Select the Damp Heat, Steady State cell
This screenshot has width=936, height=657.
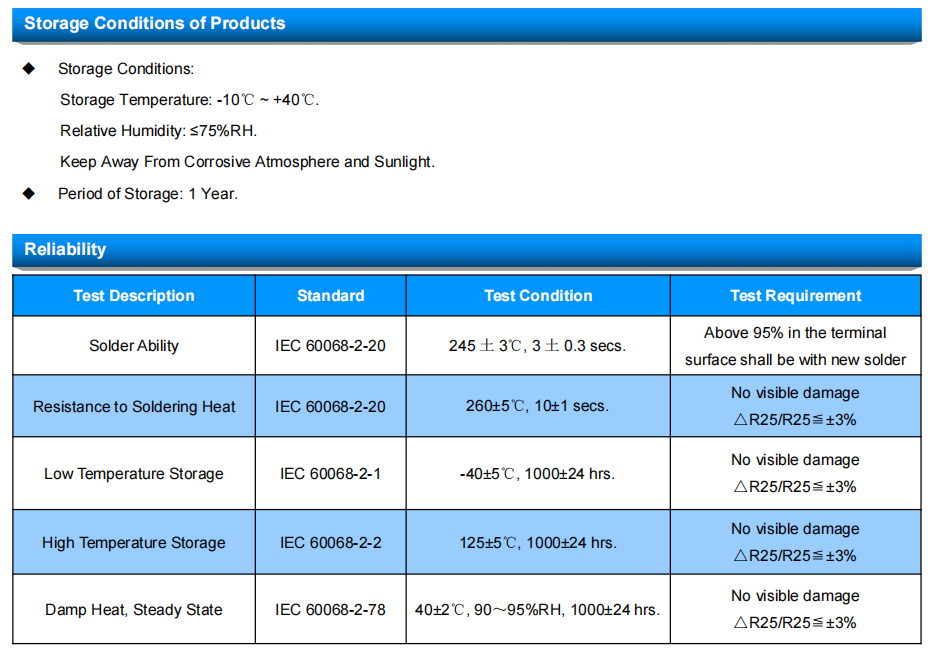tap(134, 610)
